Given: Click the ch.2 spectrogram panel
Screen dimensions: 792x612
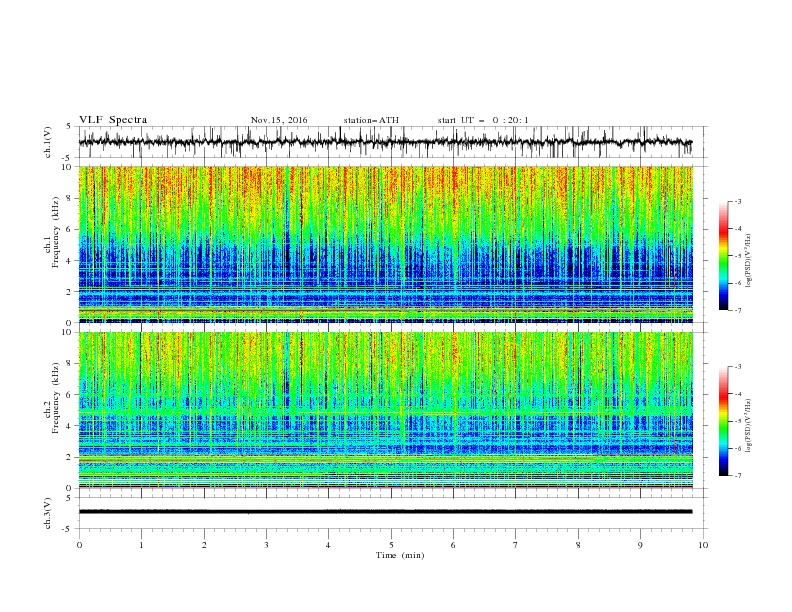Looking at the screenshot, I should pos(385,410).
